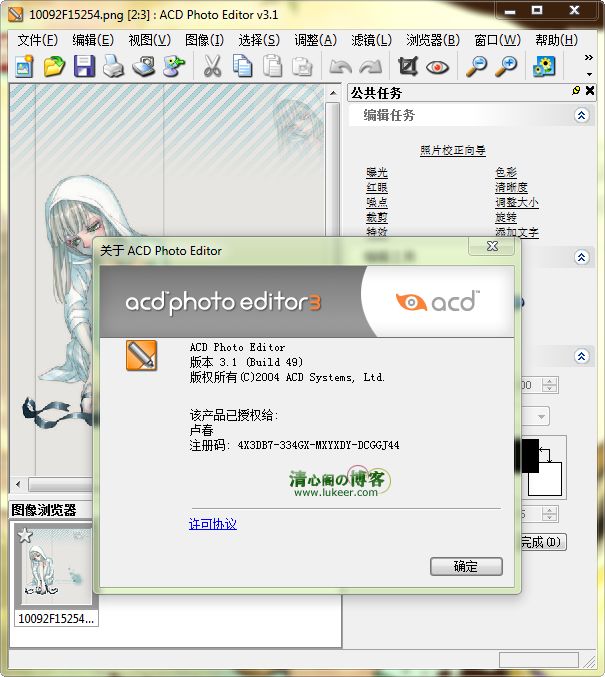605x677 pixels.
Task: Open the 编辑(E) menu
Action: pos(93,40)
